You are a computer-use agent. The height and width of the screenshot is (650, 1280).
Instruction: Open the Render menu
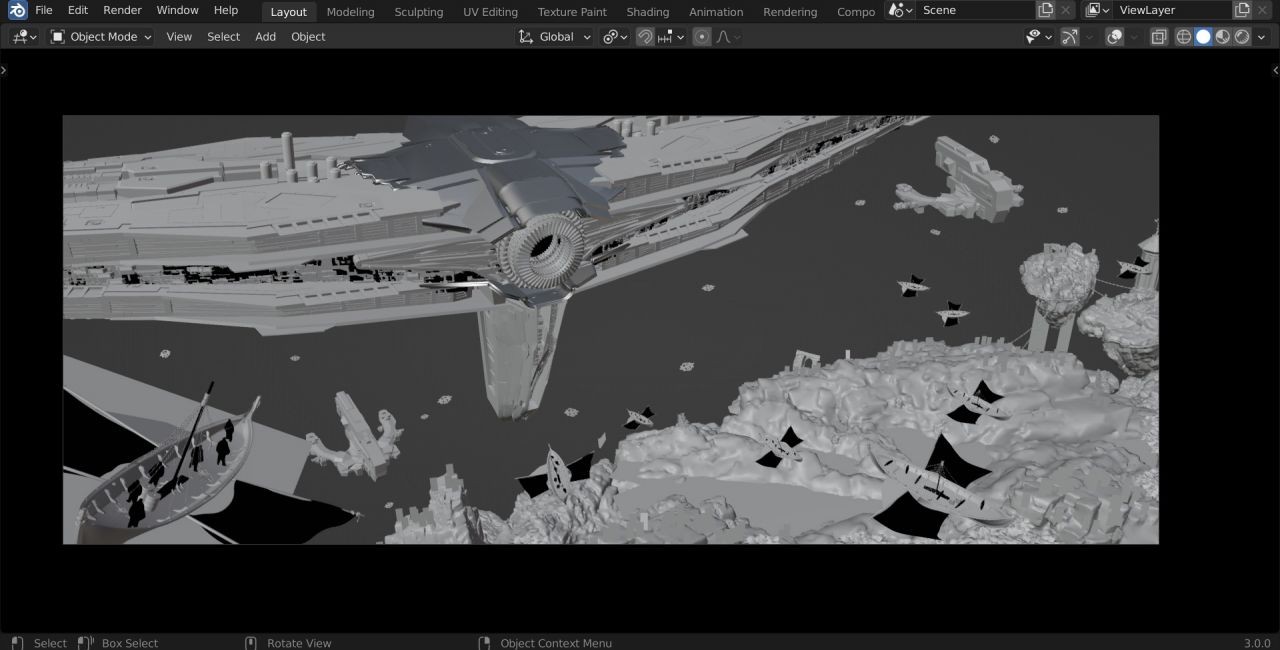pyautogui.click(x=122, y=10)
